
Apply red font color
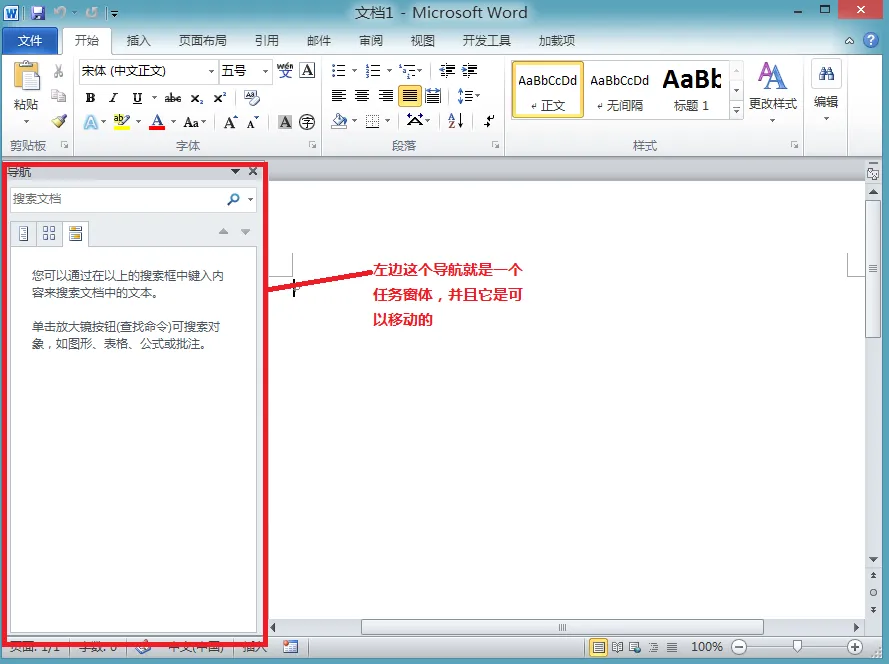tap(157, 122)
